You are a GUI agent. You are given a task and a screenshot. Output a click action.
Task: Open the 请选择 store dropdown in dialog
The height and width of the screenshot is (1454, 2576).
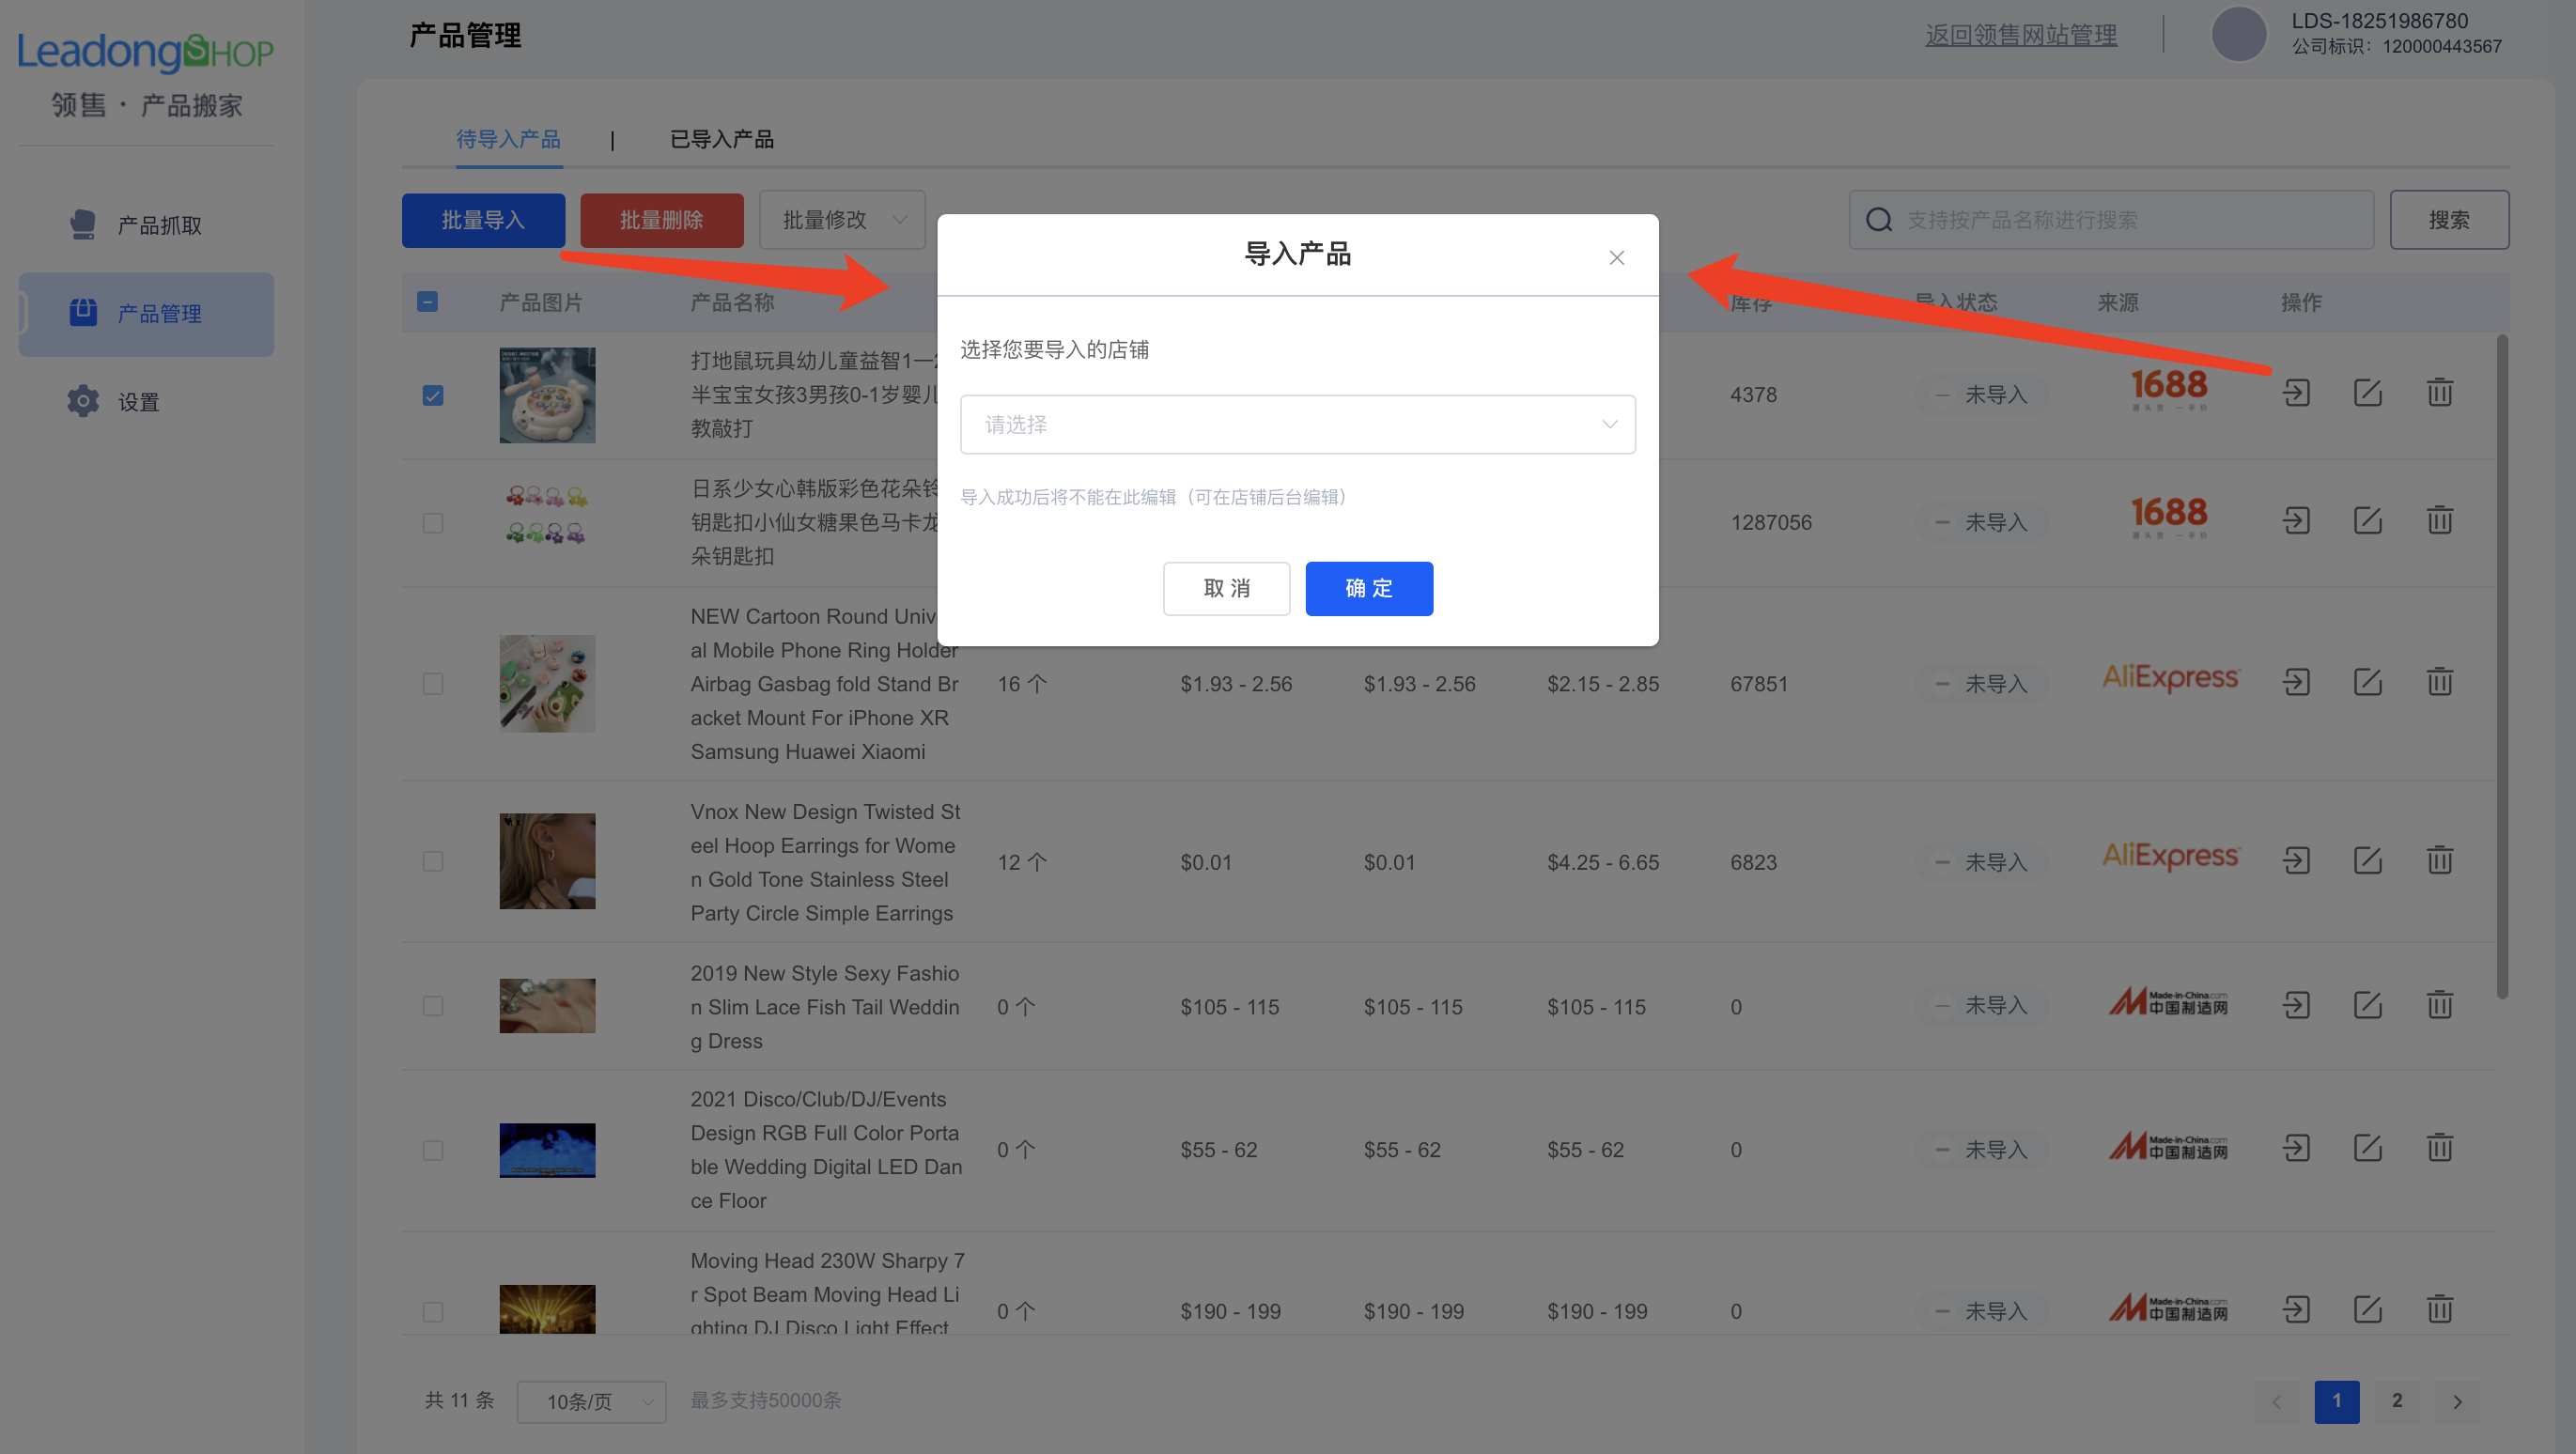click(1297, 424)
